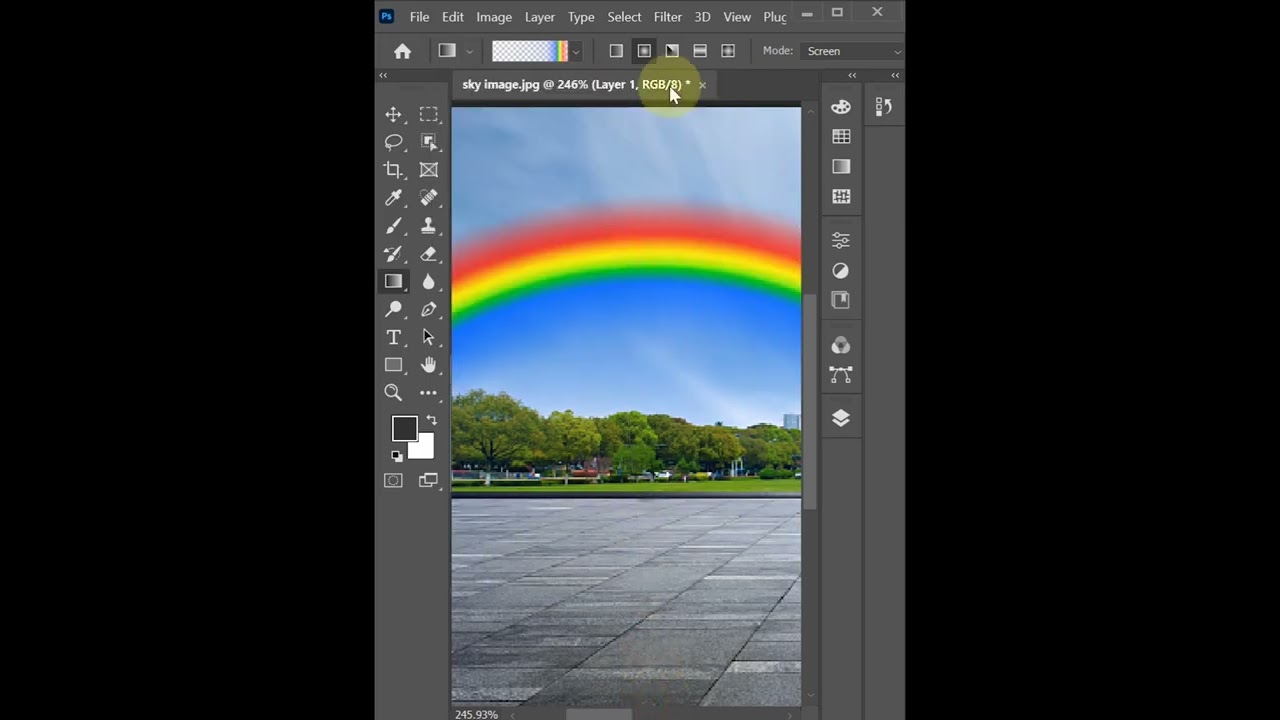
Task: Activate the Gradient tool in toolbar
Action: [393, 282]
